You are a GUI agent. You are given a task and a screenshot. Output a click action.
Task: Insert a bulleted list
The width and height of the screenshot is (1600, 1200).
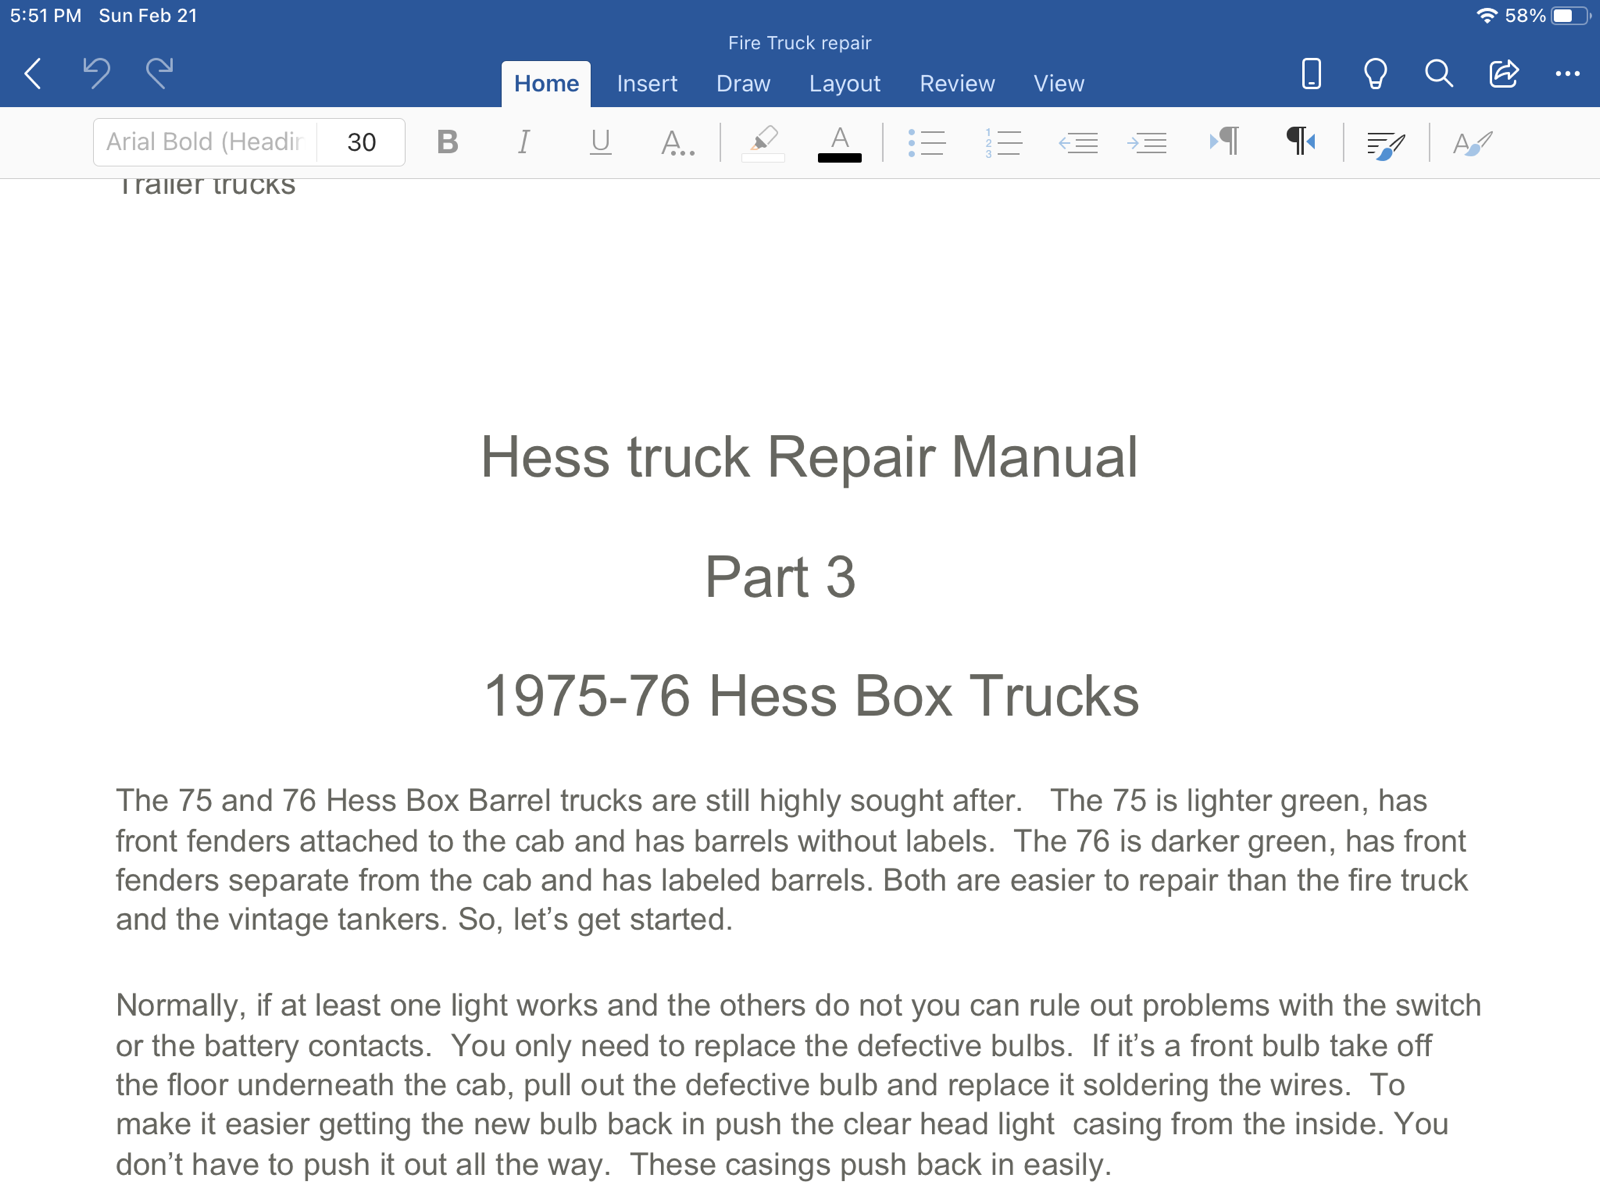(x=927, y=143)
